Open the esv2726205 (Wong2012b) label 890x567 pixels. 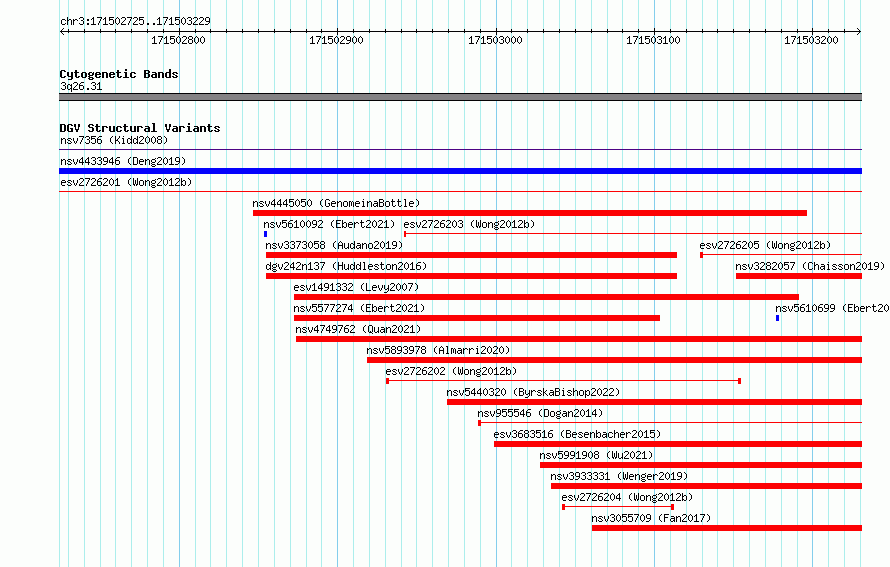(765, 245)
